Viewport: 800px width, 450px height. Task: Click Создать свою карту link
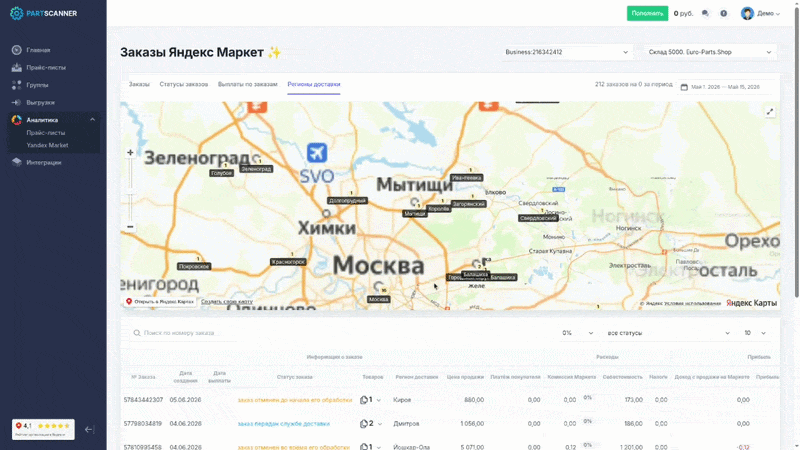227,302
